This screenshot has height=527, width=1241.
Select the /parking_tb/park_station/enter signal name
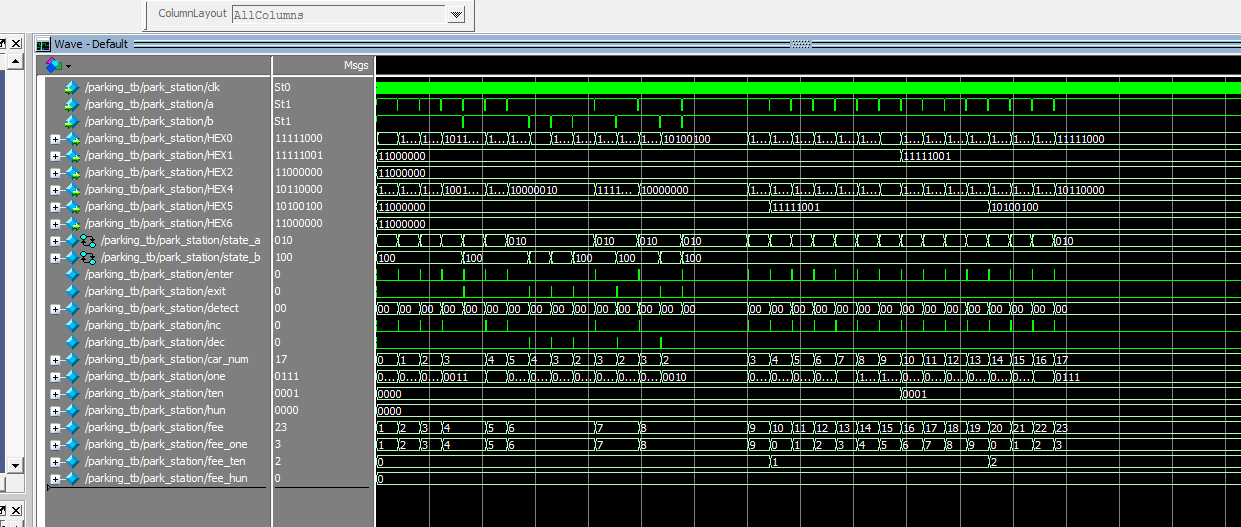coord(159,275)
